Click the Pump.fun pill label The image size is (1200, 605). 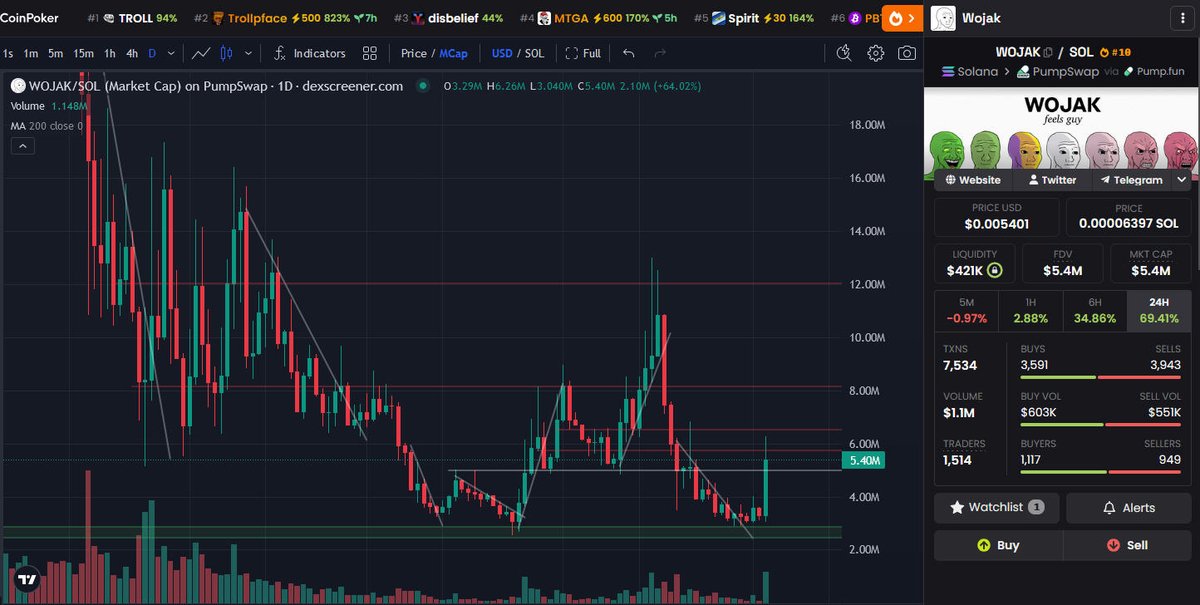pyautogui.click(x=1154, y=71)
